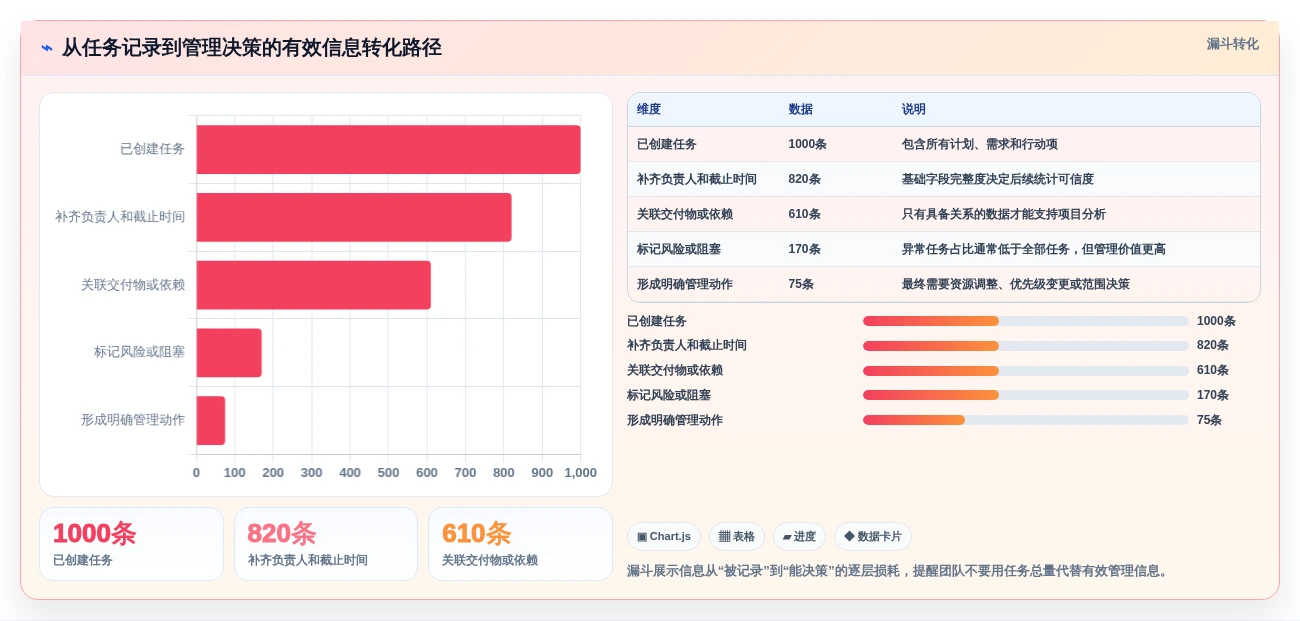Click 标记风险或阻塞 in the table
The height and width of the screenshot is (621, 1300).
pos(679,249)
